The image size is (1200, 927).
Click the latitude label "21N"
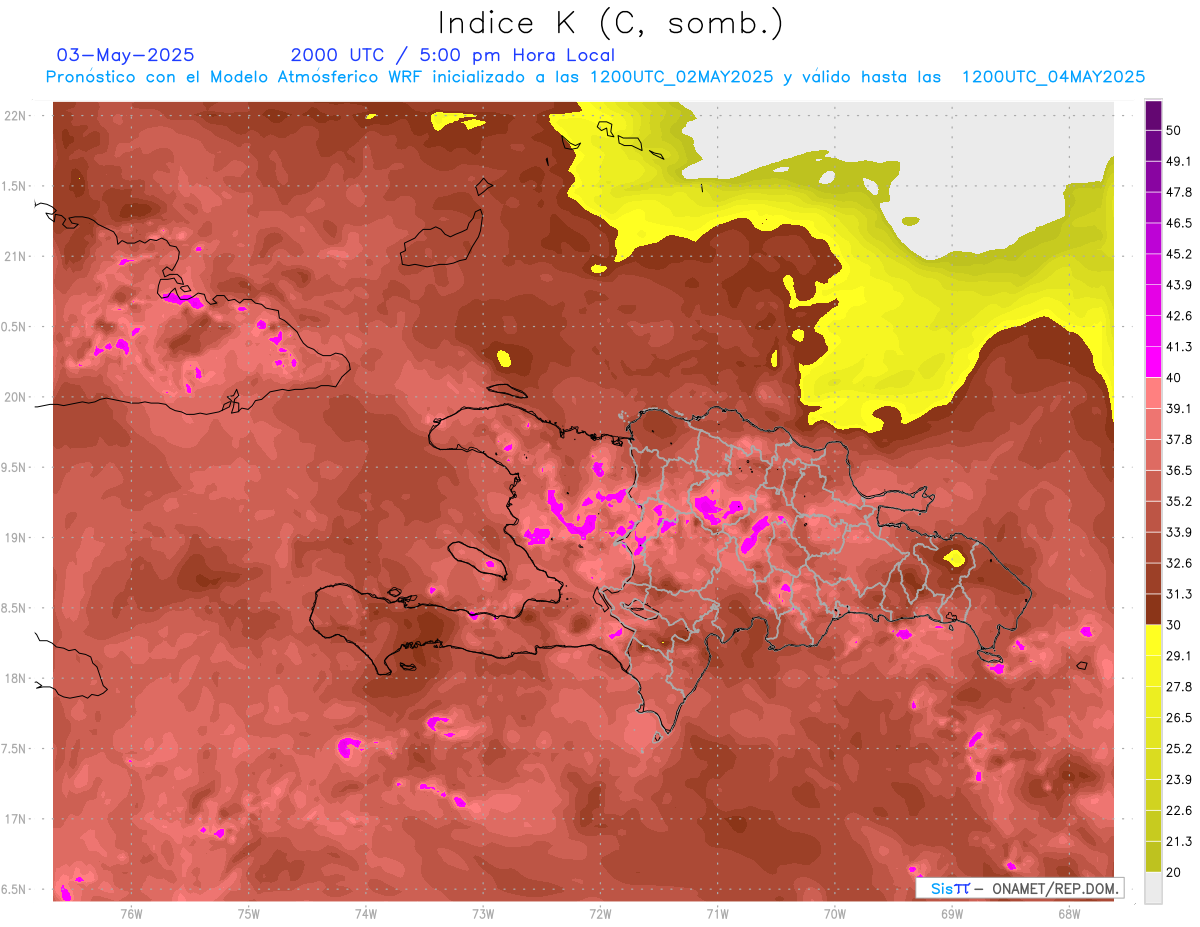(x=17, y=256)
